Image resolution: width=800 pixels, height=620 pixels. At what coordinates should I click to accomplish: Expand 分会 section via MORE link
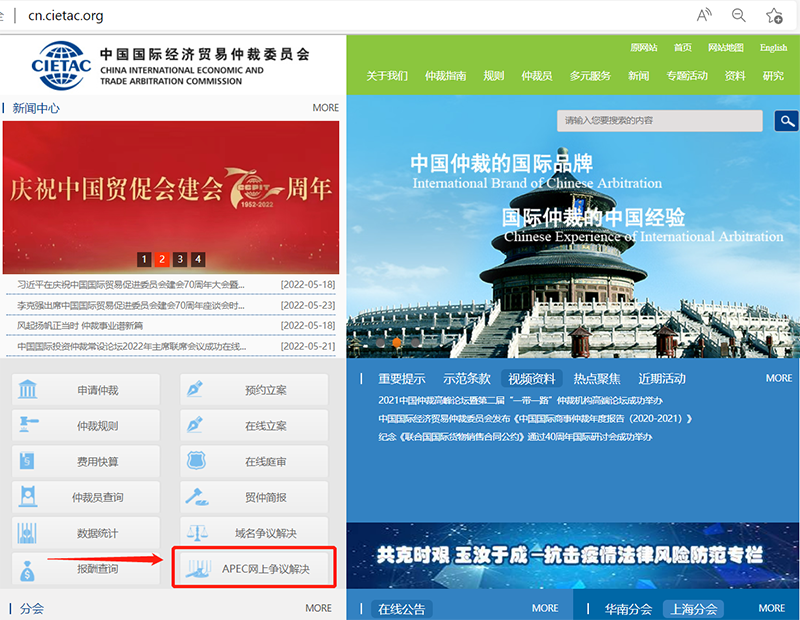click(318, 607)
